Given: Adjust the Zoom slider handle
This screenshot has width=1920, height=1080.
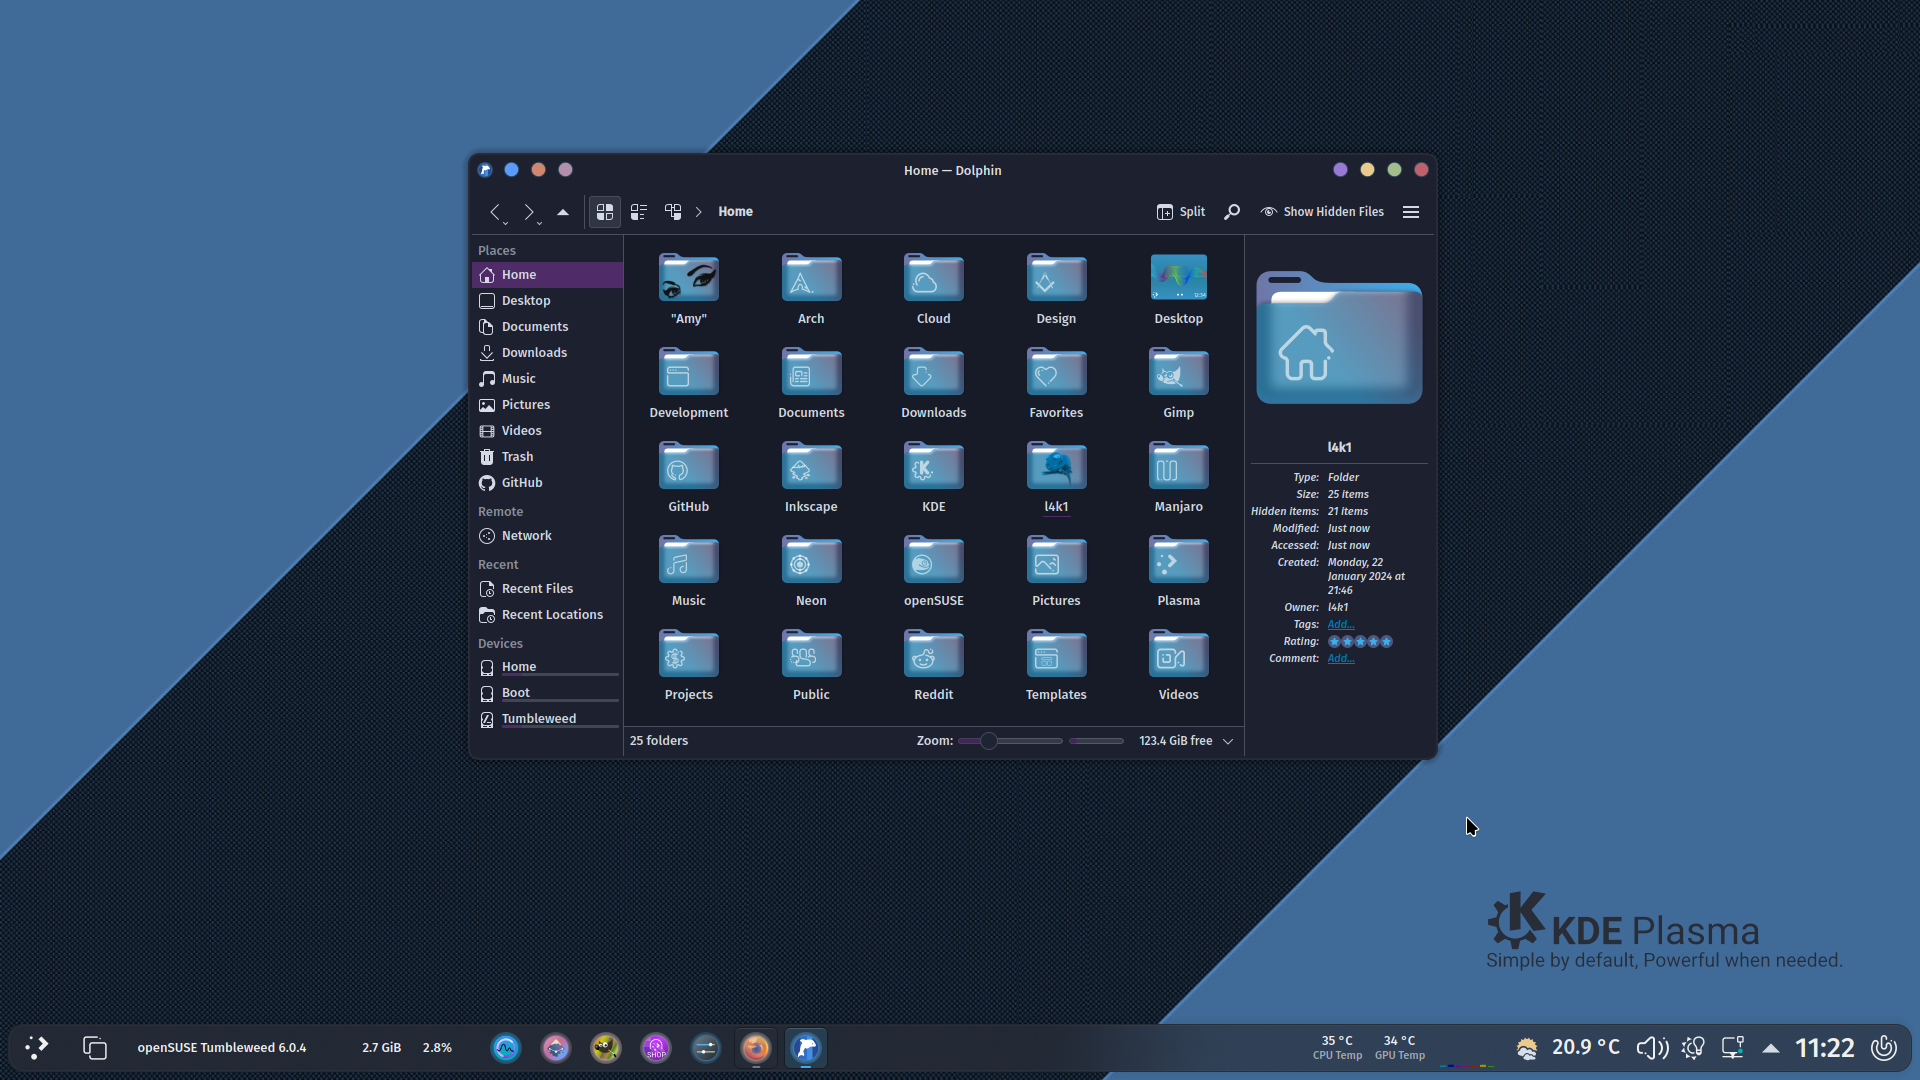Looking at the screenshot, I should click(x=988, y=741).
